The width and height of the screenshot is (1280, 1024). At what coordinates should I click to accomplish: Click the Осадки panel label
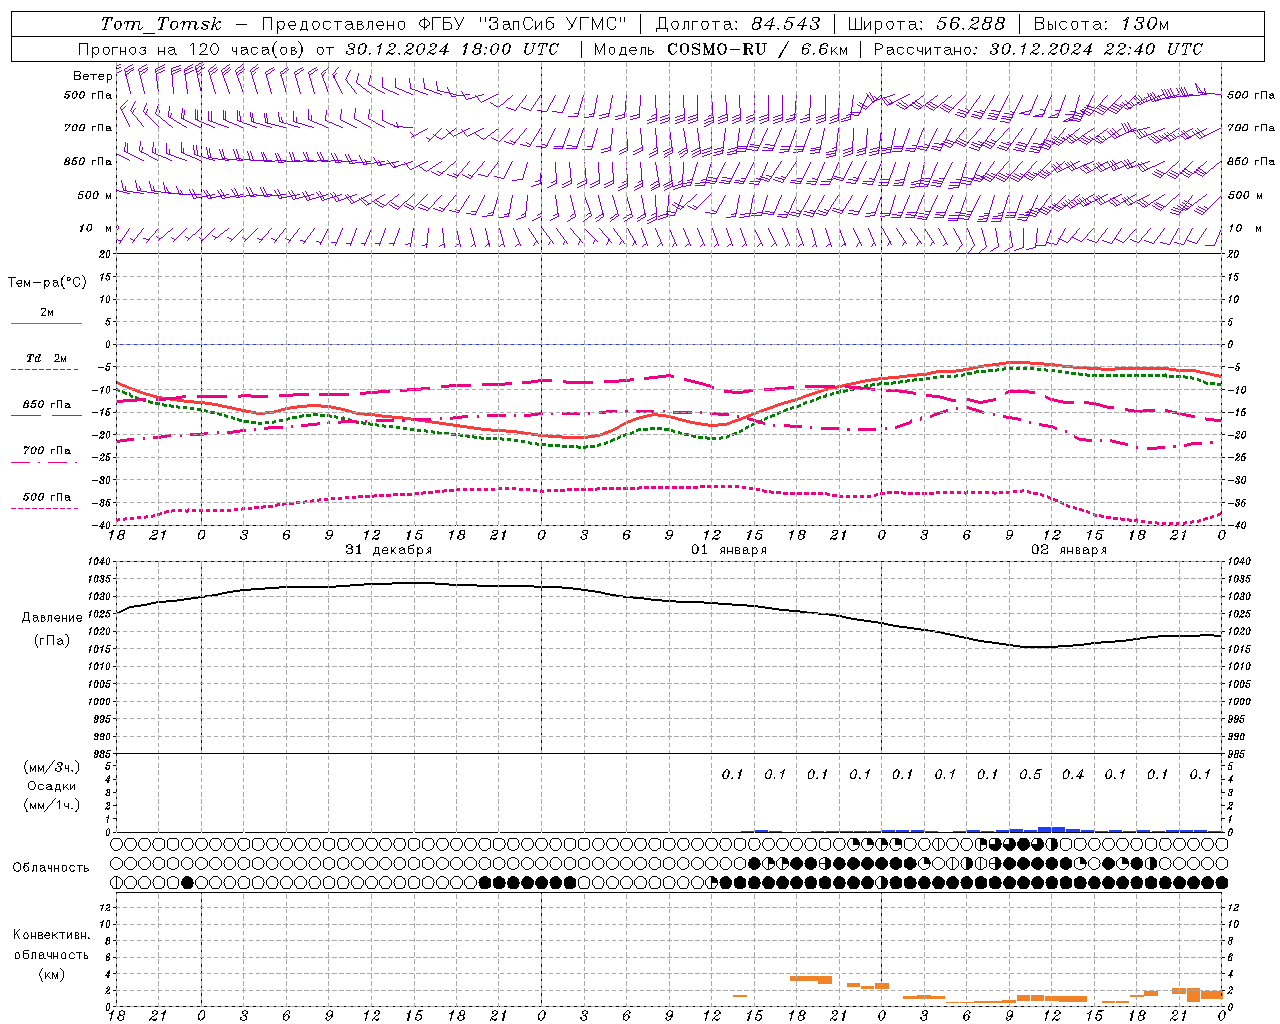(52, 786)
